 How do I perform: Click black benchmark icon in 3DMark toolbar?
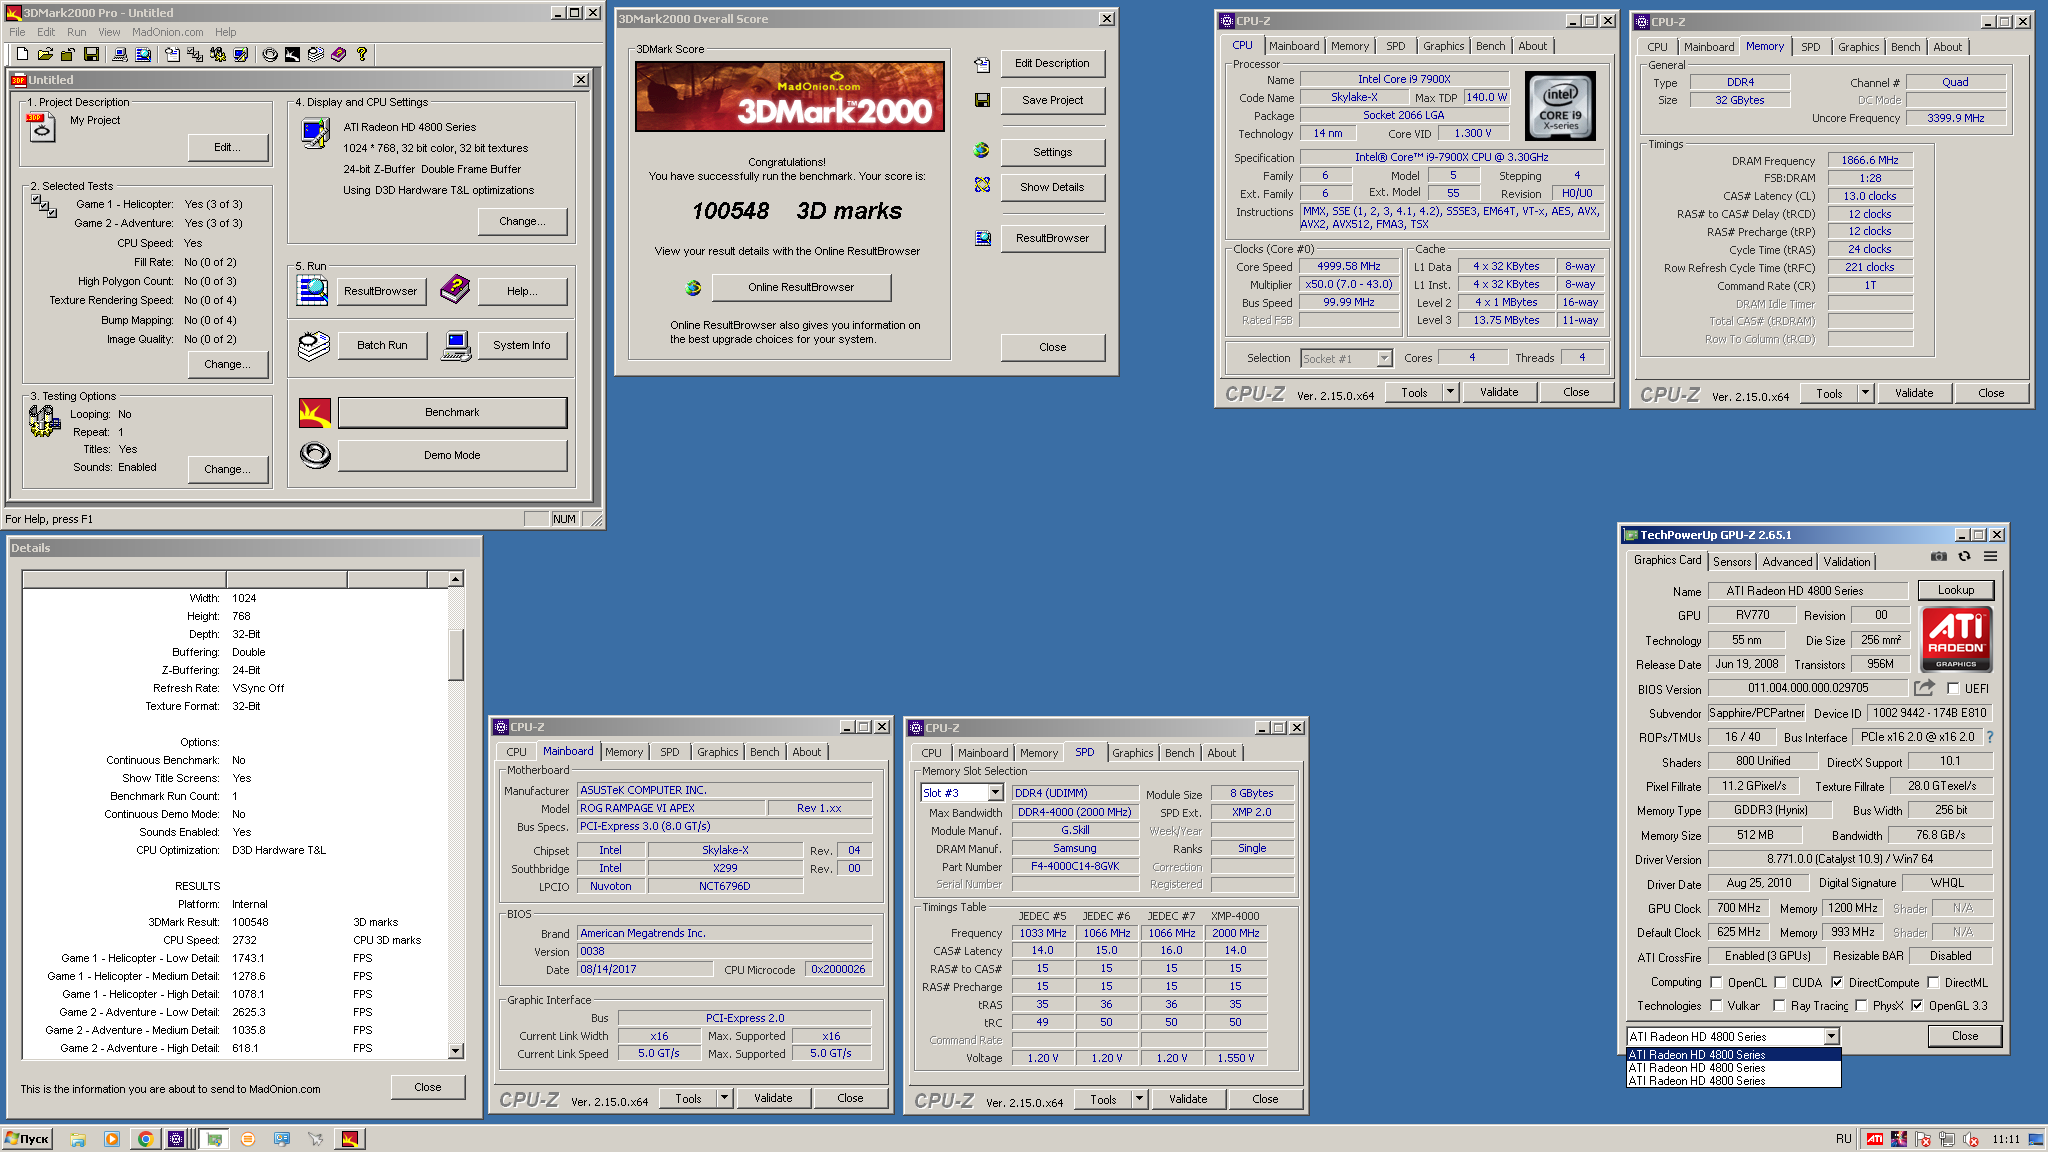click(x=292, y=55)
